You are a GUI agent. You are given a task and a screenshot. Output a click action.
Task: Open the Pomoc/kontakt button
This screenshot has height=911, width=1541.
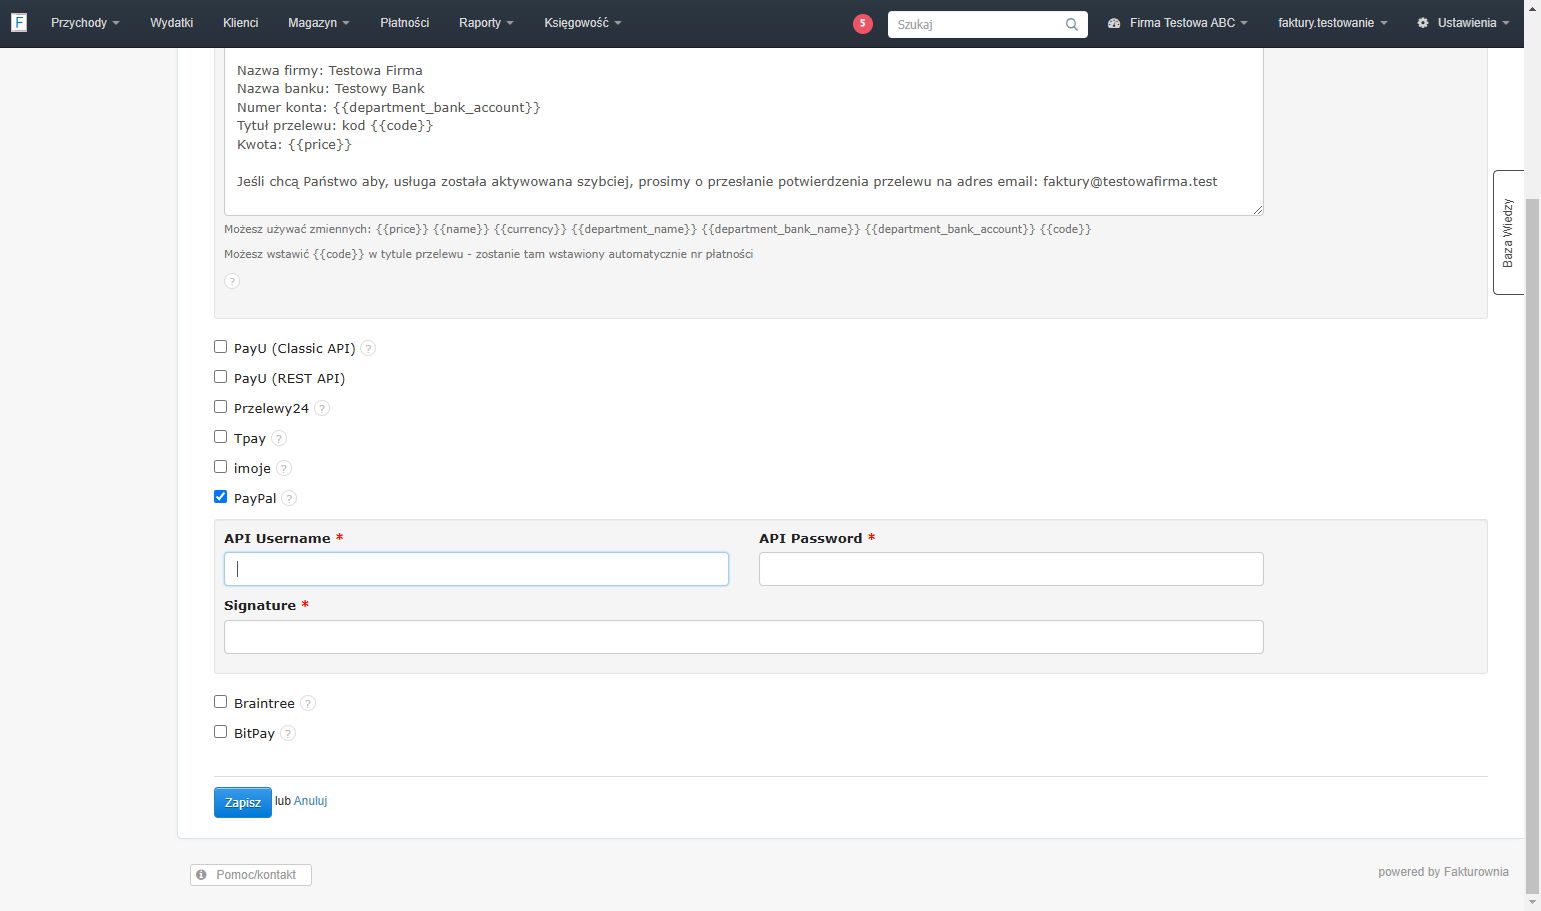pyautogui.click(x=251, y=875)
